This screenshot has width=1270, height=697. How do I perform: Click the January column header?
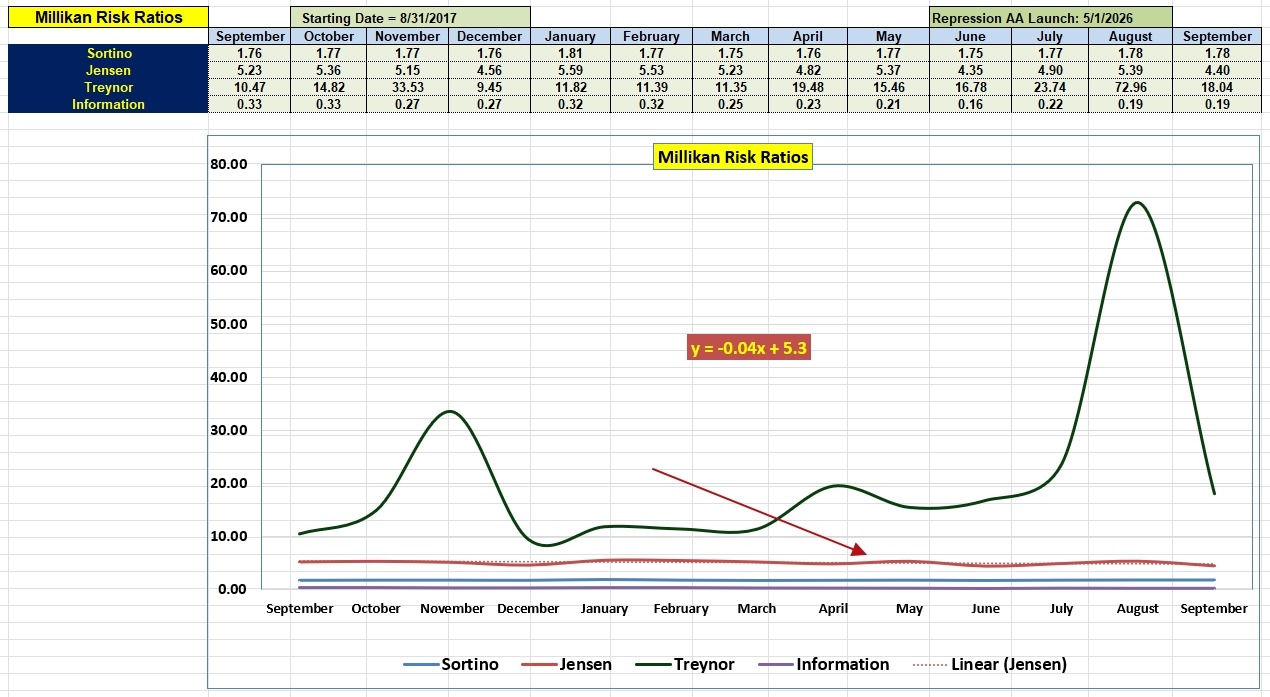click(570, 36)
